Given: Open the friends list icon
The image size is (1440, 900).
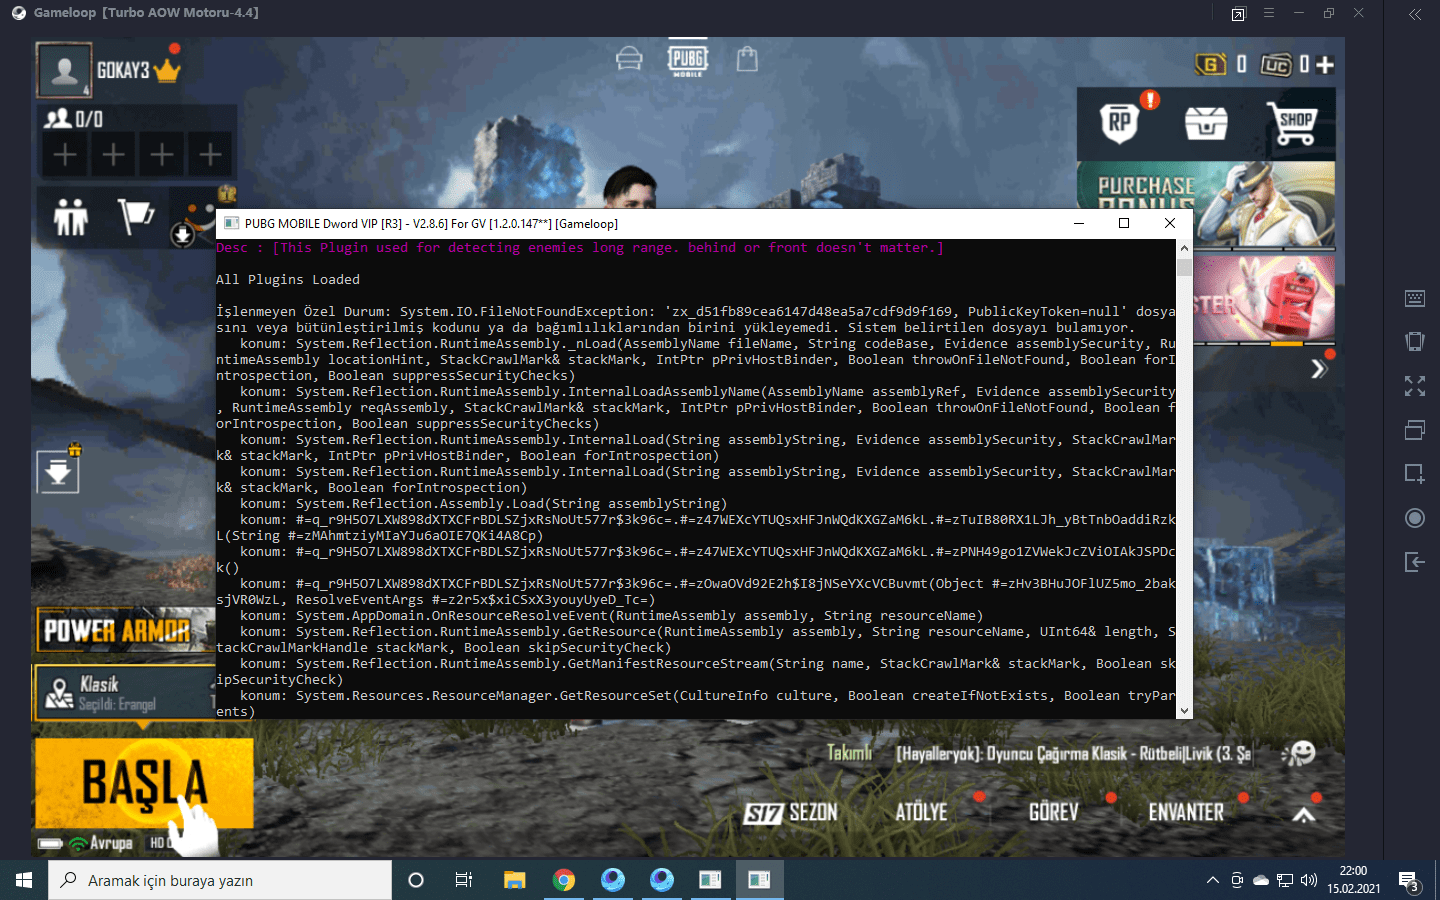Looking at the screenshot, I should click(71, 217).
